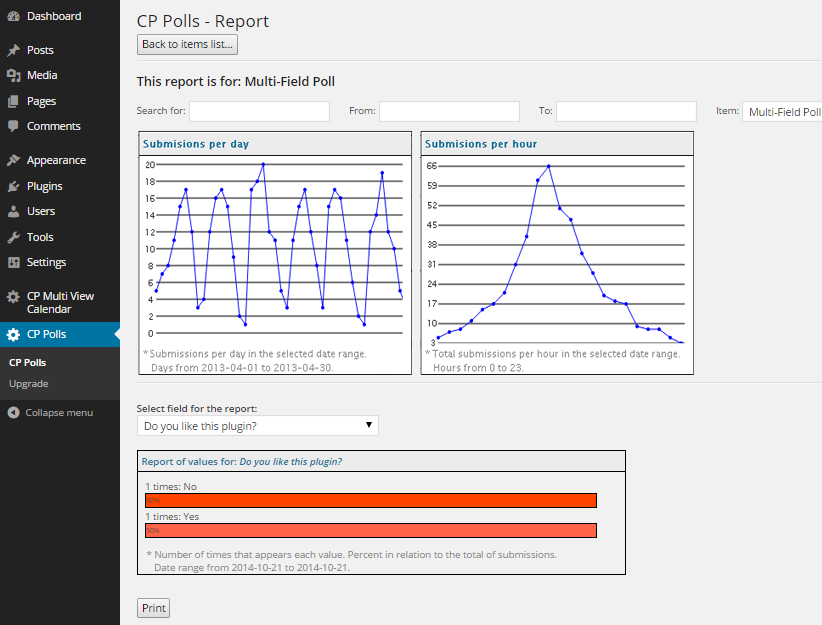Viewport: 822px width, 625px height.
Task: Click the Appearance paintbrush icon
Action: click(13, 160)
